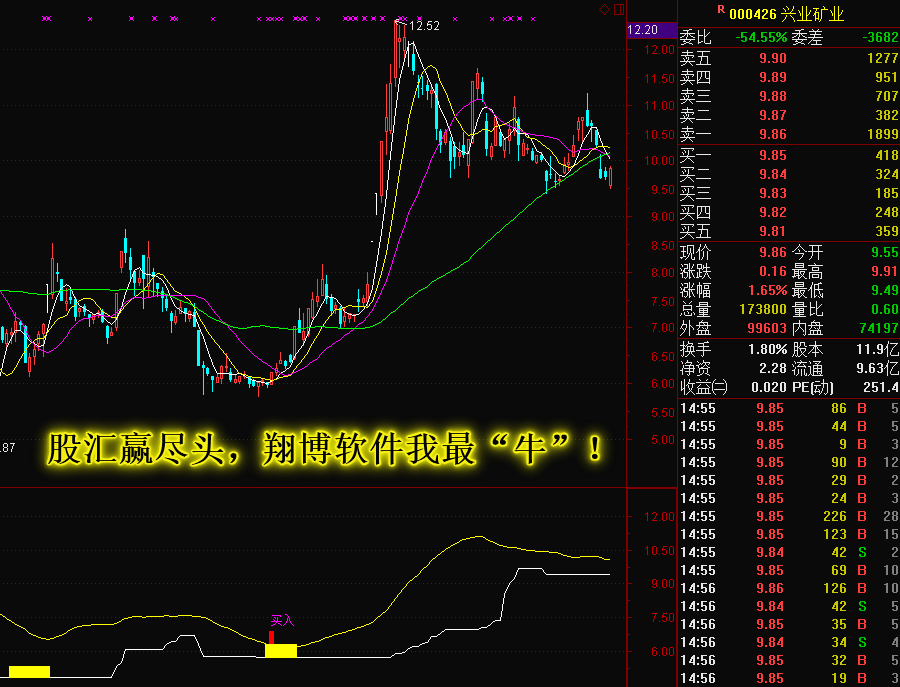Click the 14:55 trade with volume 226
This screenshot has width=900, height=687.
[x=789, y=517]
